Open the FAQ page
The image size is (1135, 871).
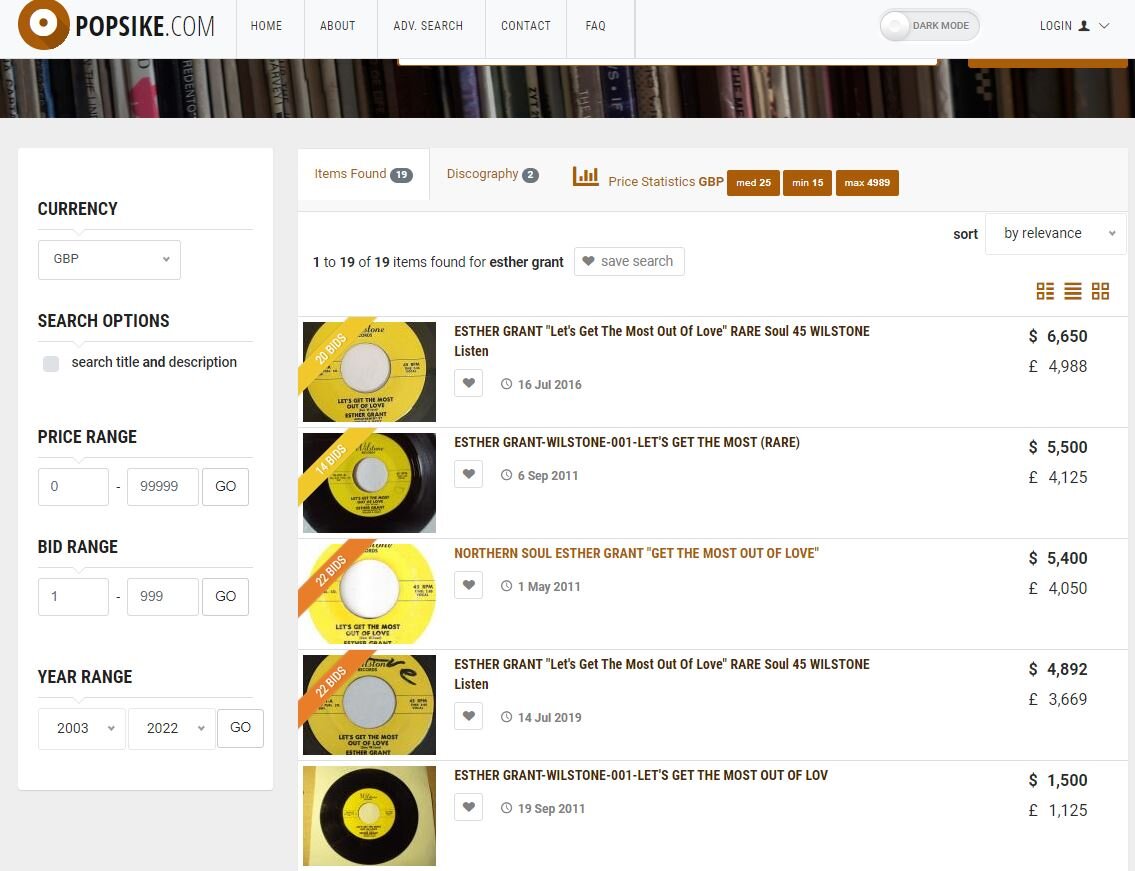(x=595, y=25)
